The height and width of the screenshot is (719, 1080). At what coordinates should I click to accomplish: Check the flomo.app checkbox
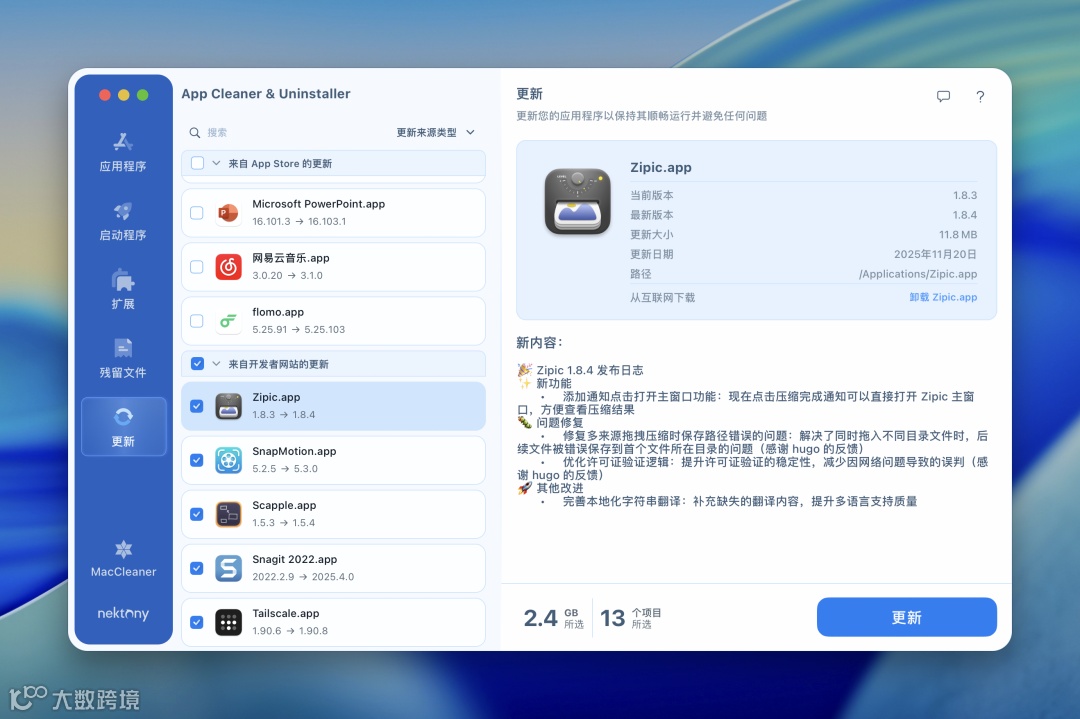tap(196, 321)
